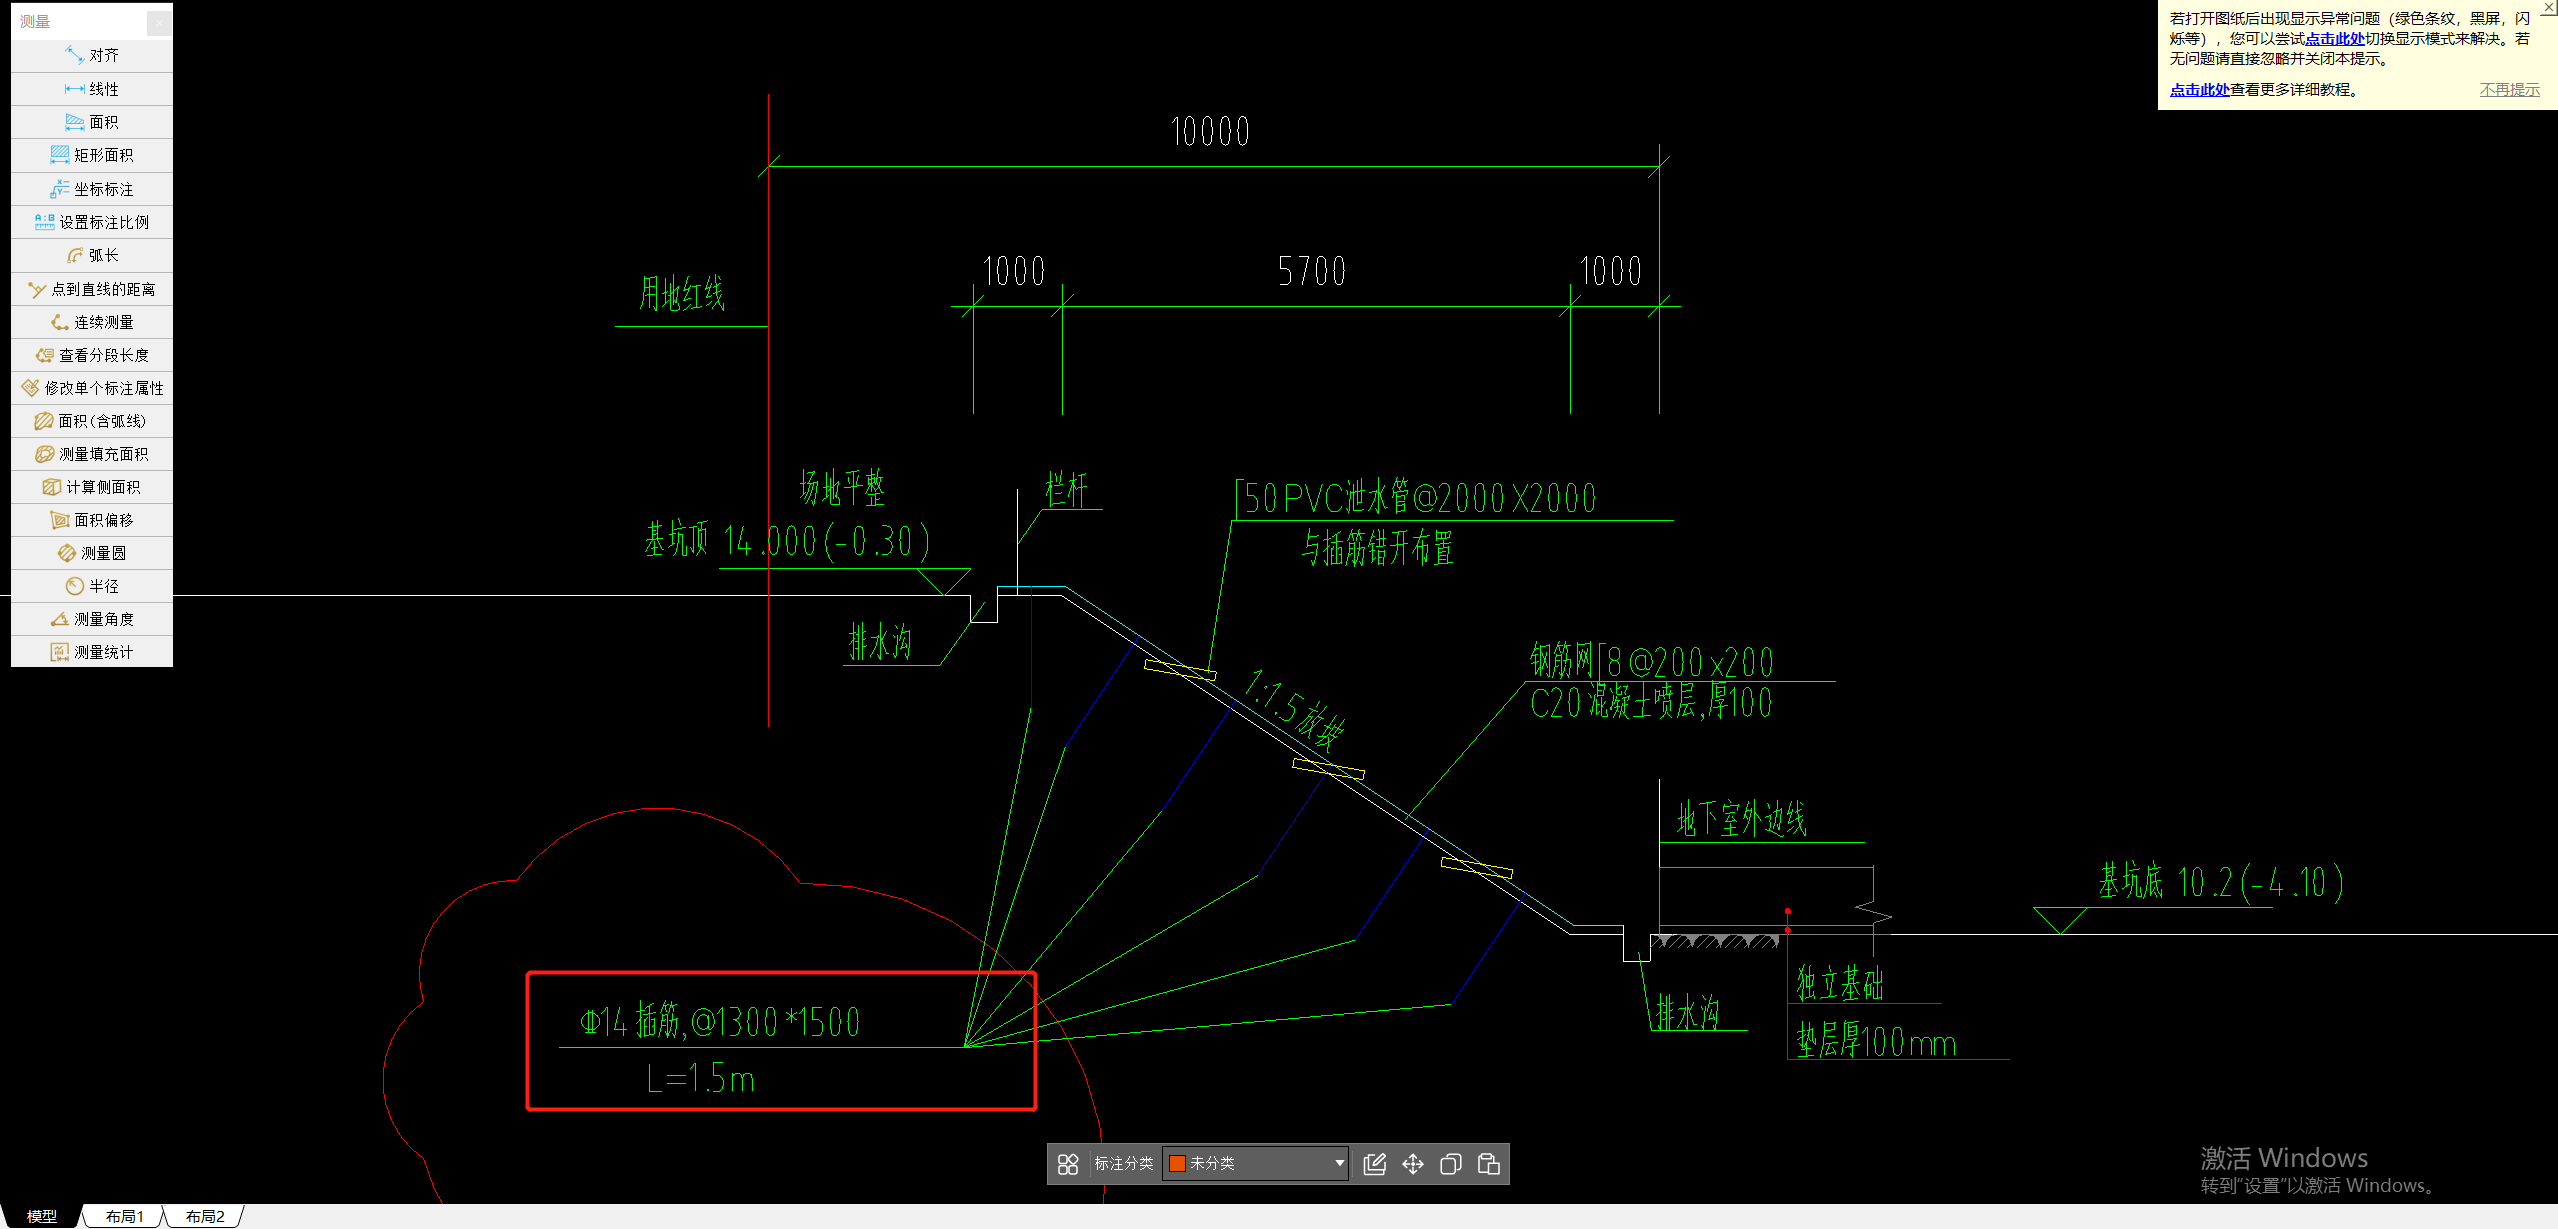Screen dimensions: 2558x1229
Task: Select the 测量角度 measure angle tool
Action: (92, 619)
